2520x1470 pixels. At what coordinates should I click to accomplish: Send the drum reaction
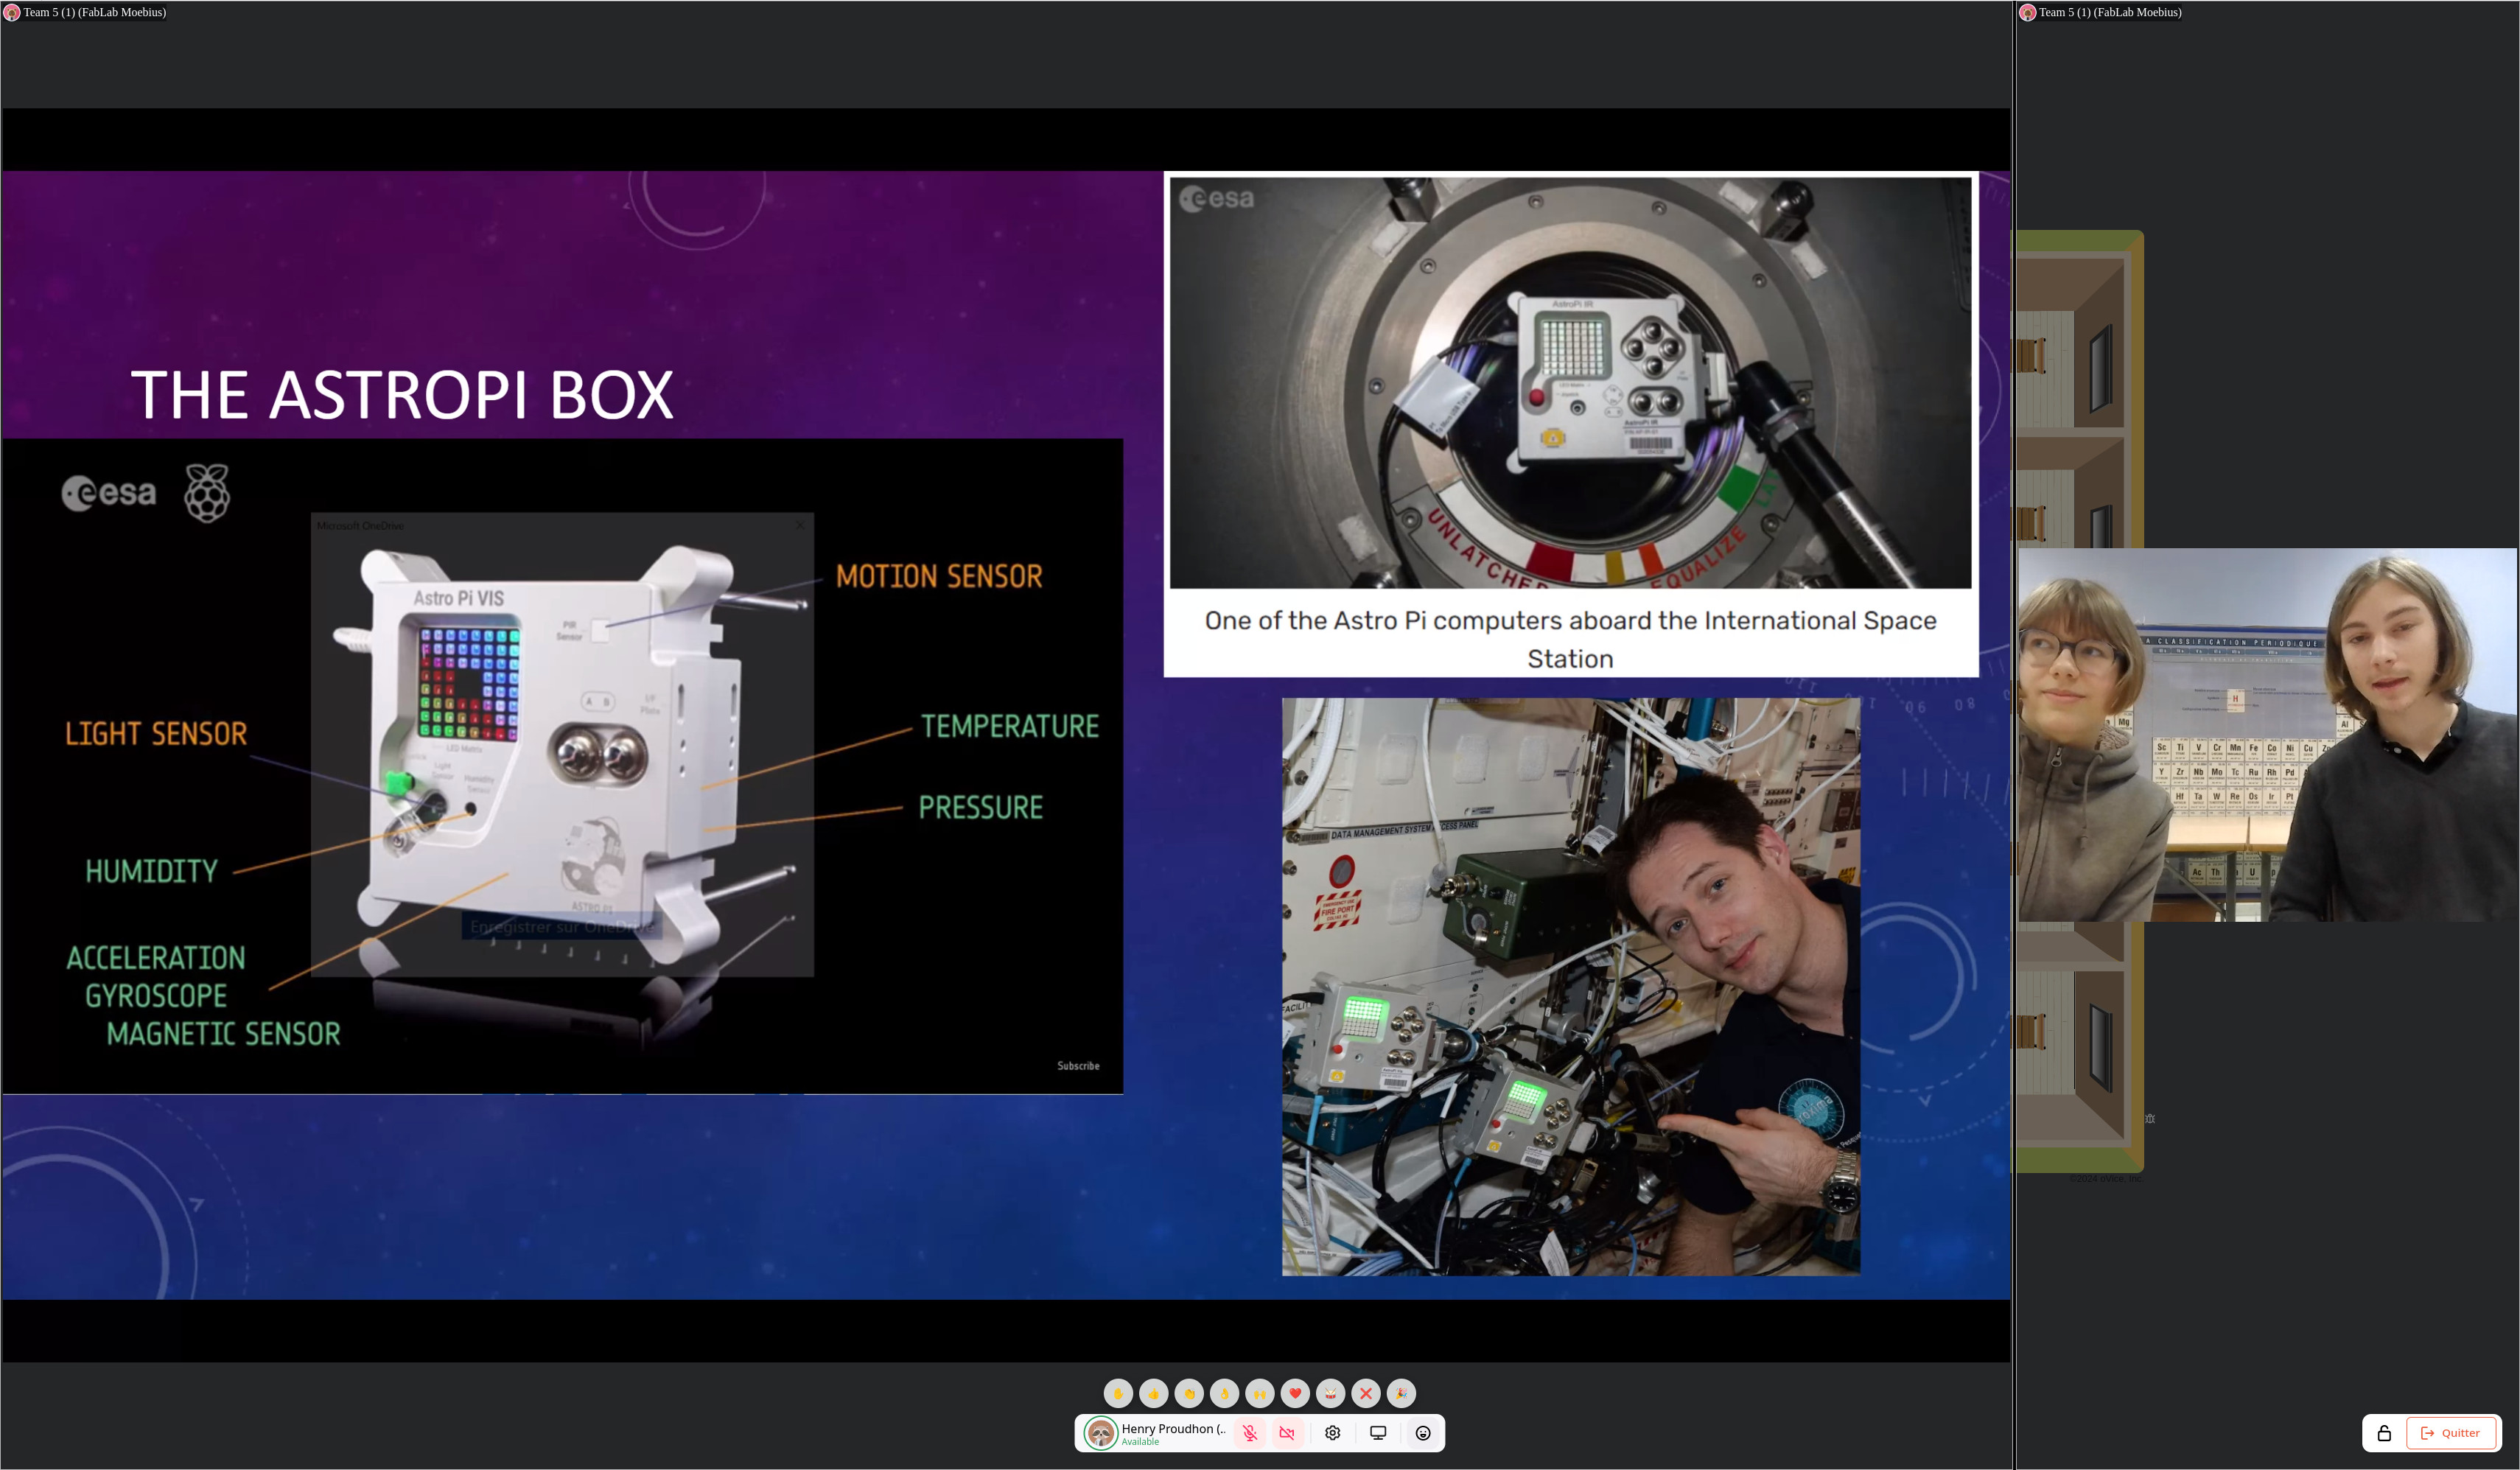pos(1330,1393)
